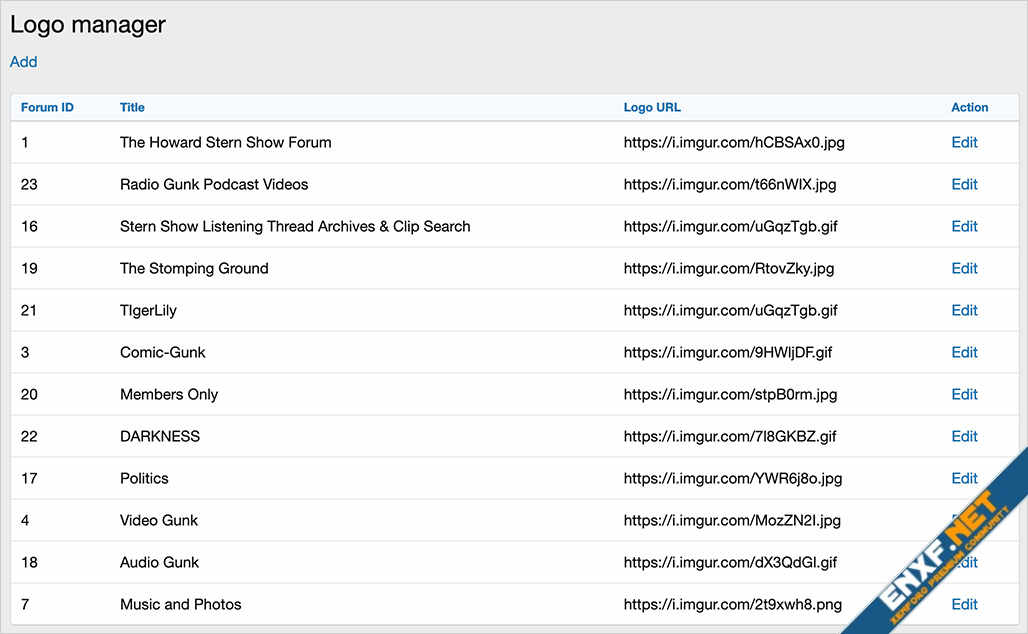Edit the Comic-Gunk row
Viewport: 1028px width, 634px height.
[x=964, y=352]
